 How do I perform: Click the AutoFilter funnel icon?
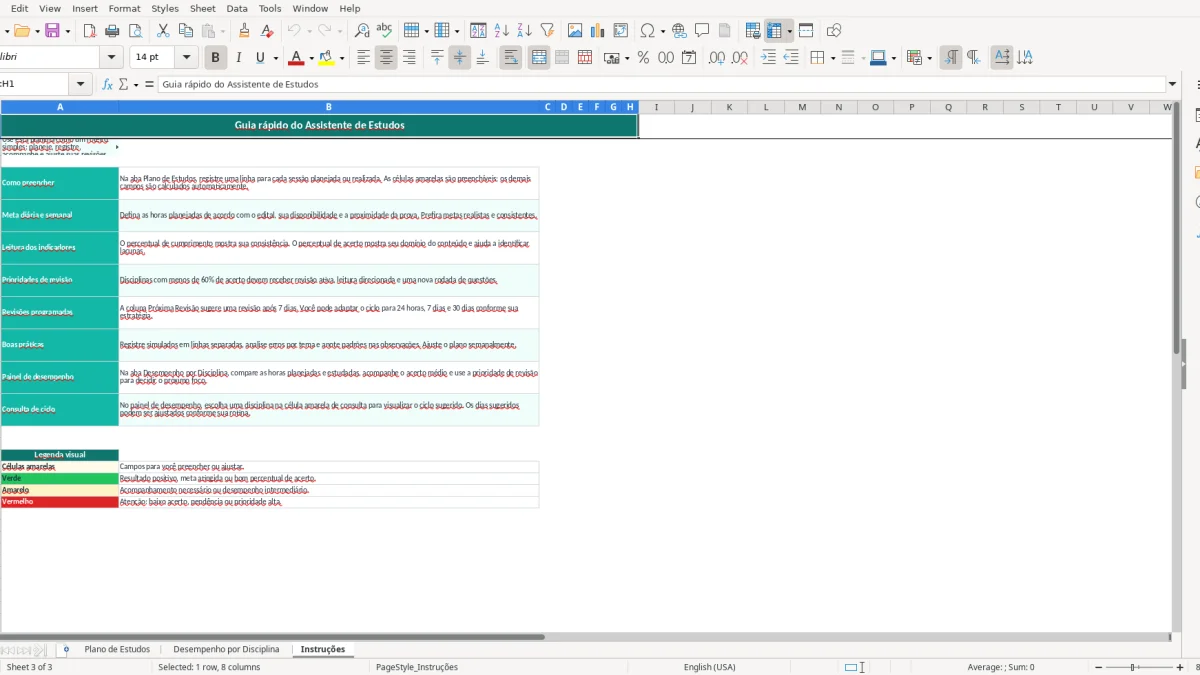546,31
